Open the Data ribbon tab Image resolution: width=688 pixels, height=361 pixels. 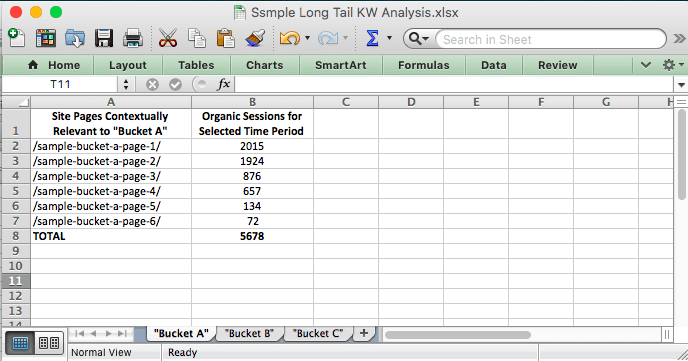[494, 65]
